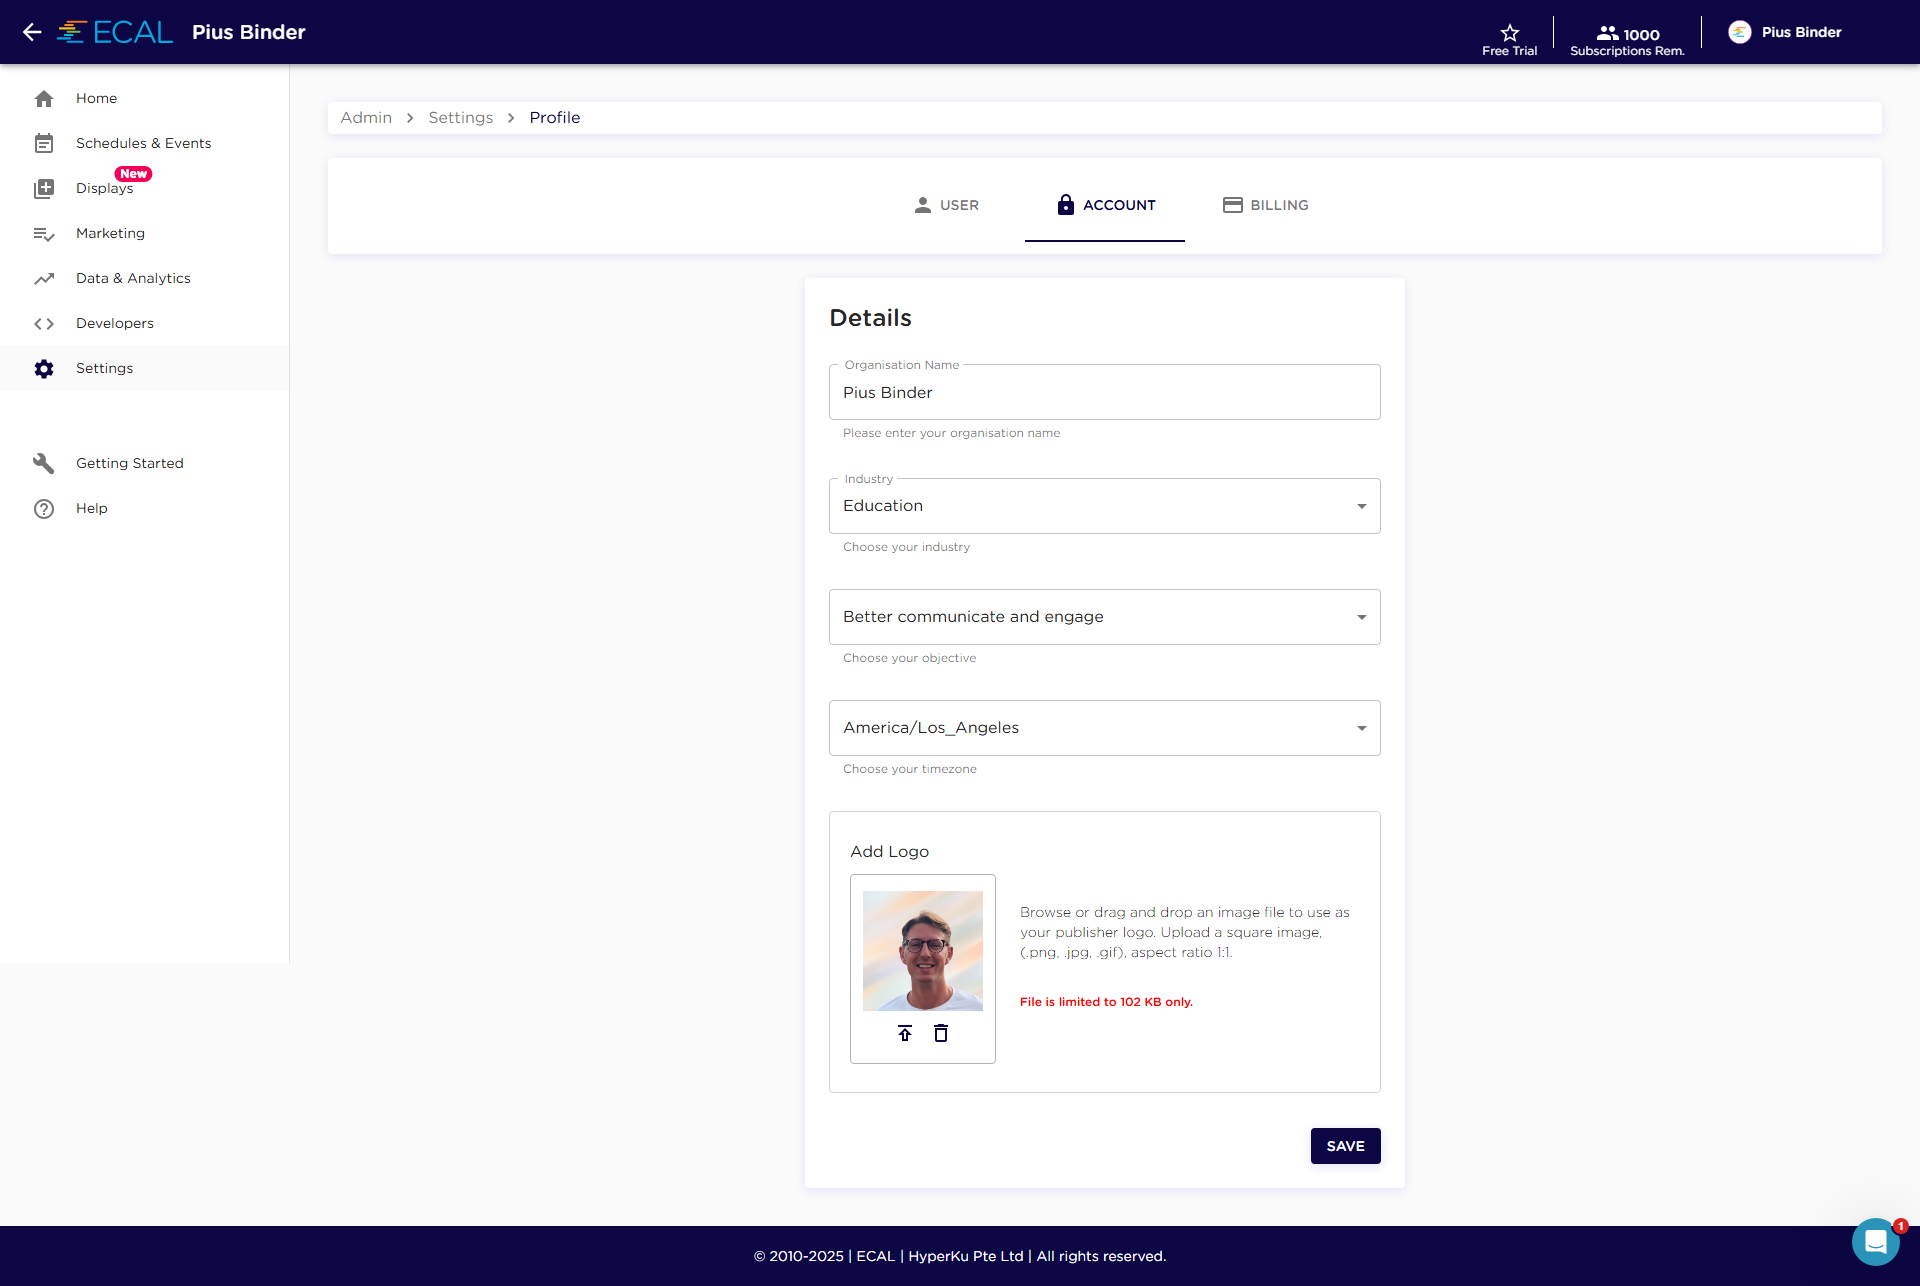Click the Data & Analytics trend icon

44,278
